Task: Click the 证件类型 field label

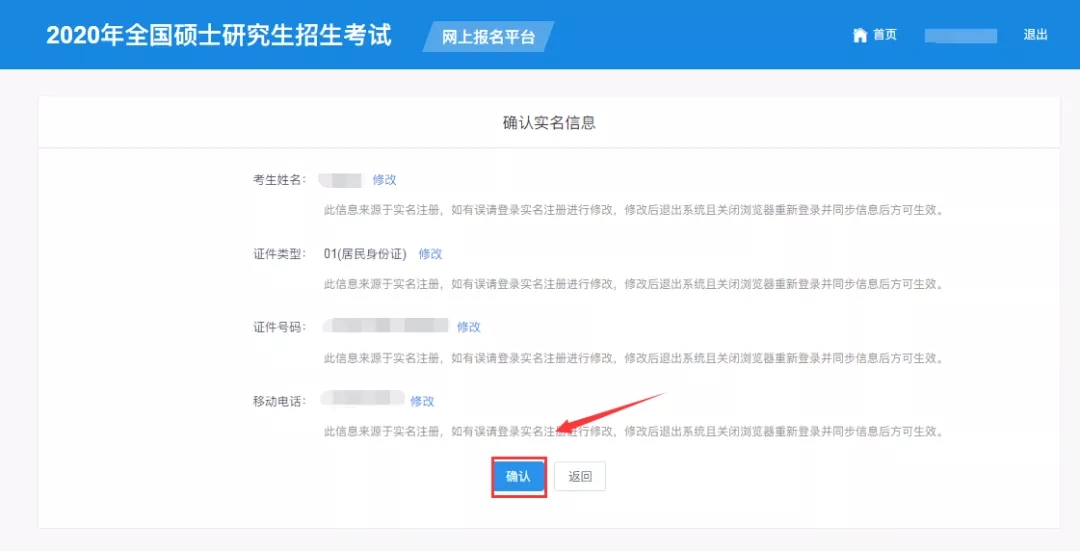Action: click(x=279, y=254)
